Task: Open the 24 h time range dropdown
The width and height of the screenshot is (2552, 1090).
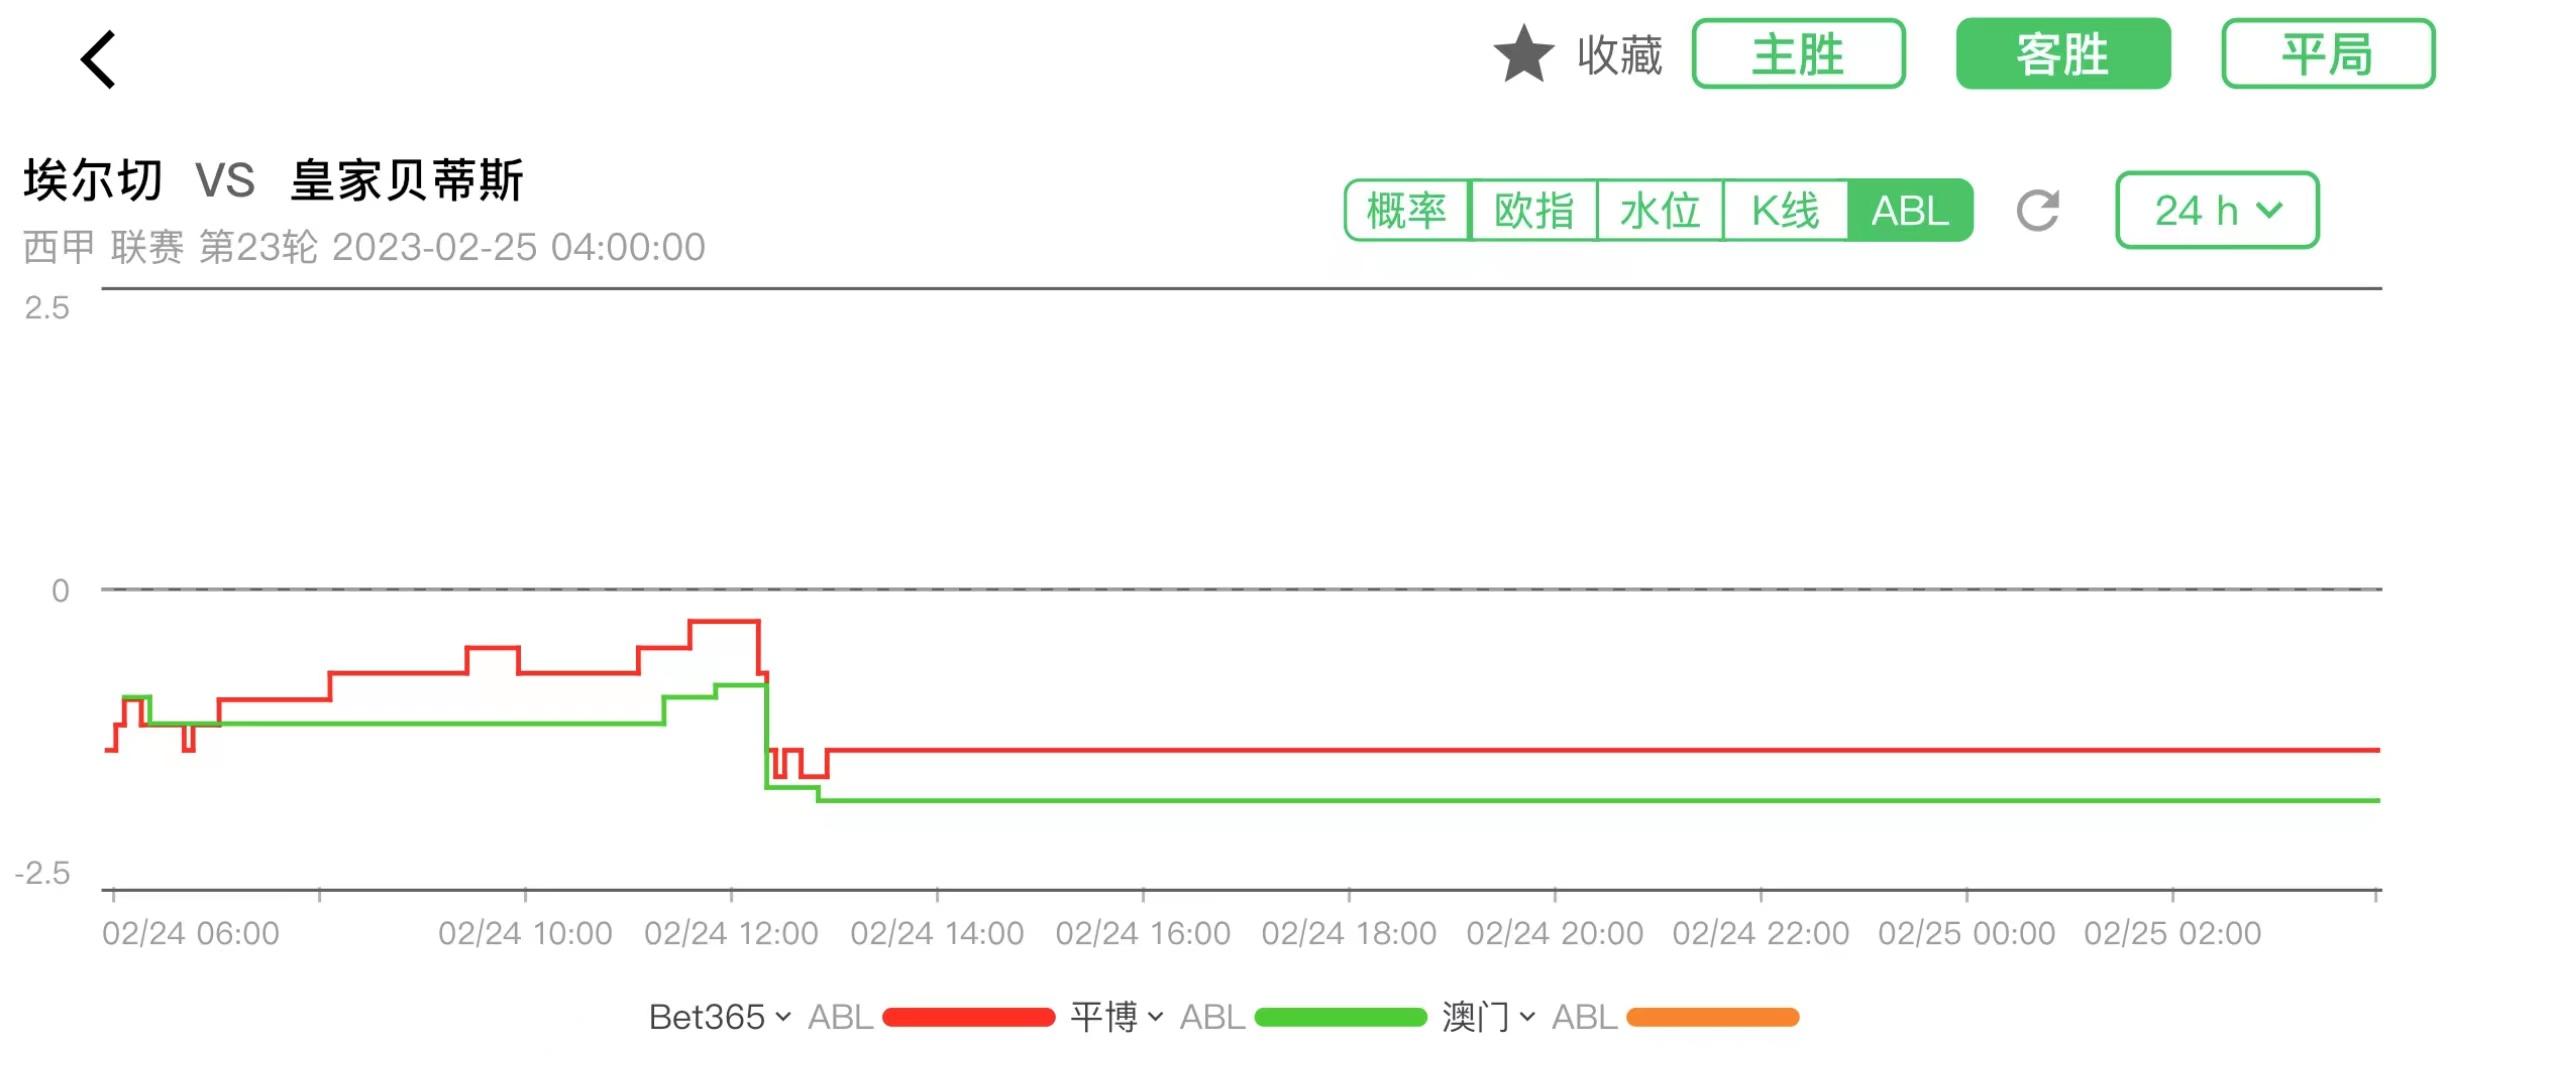Action: [x=2218, y=210]
